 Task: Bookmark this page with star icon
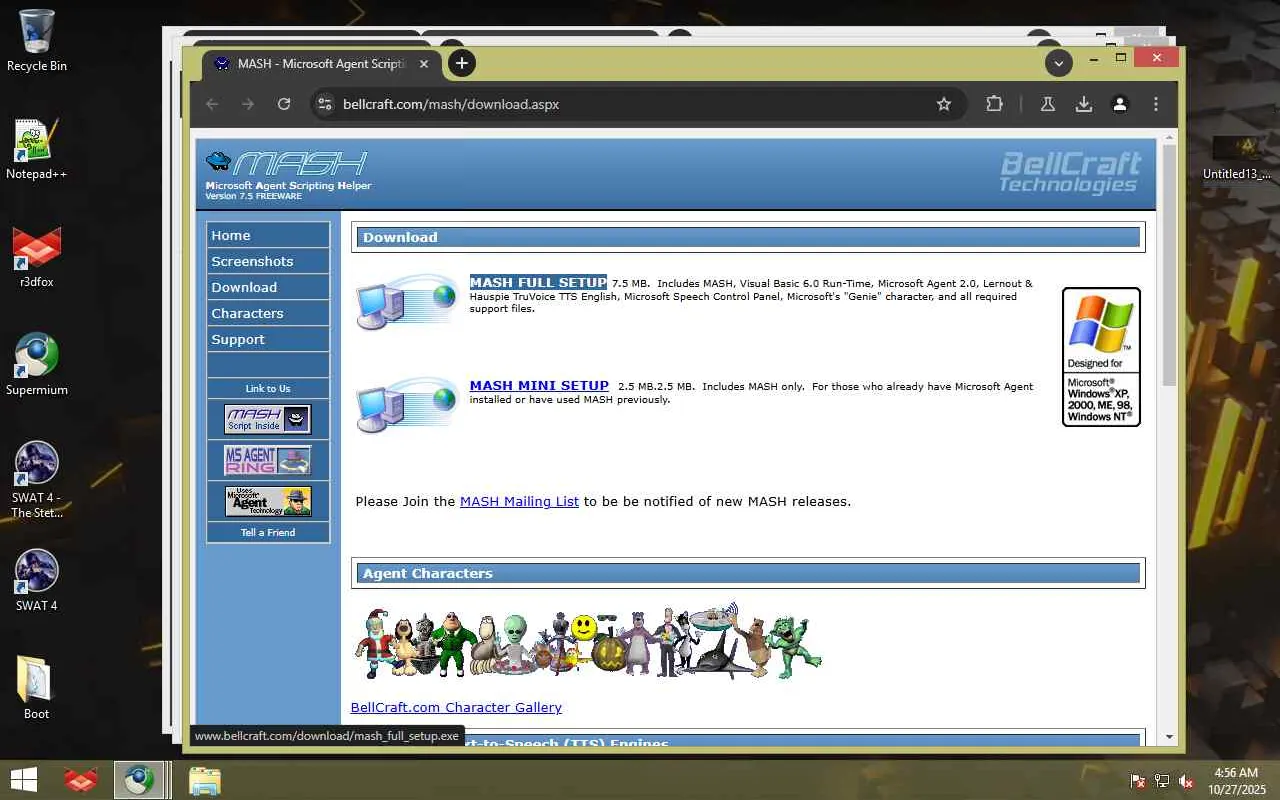click(943, 104)
